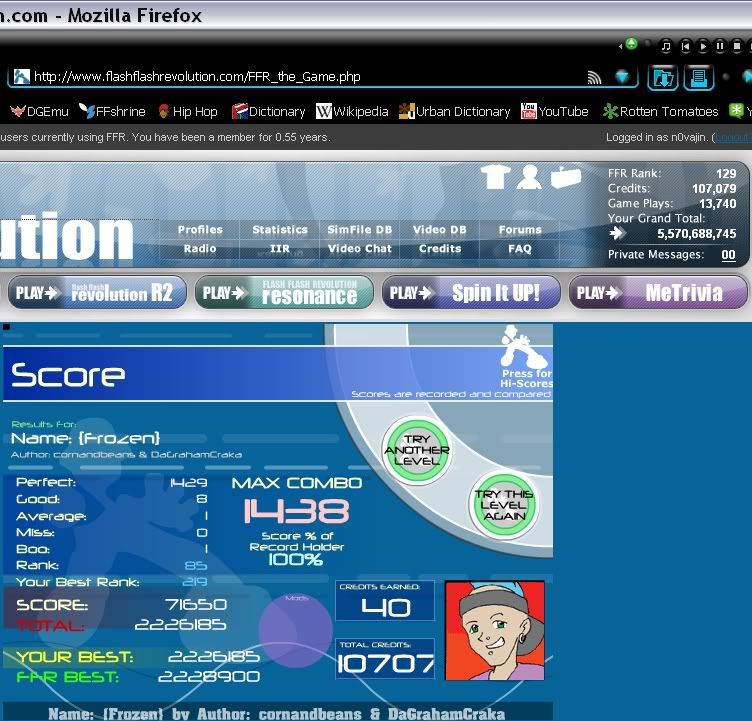Click the green up-arrow icon
752x721 pixels.
tap(631, 45)
